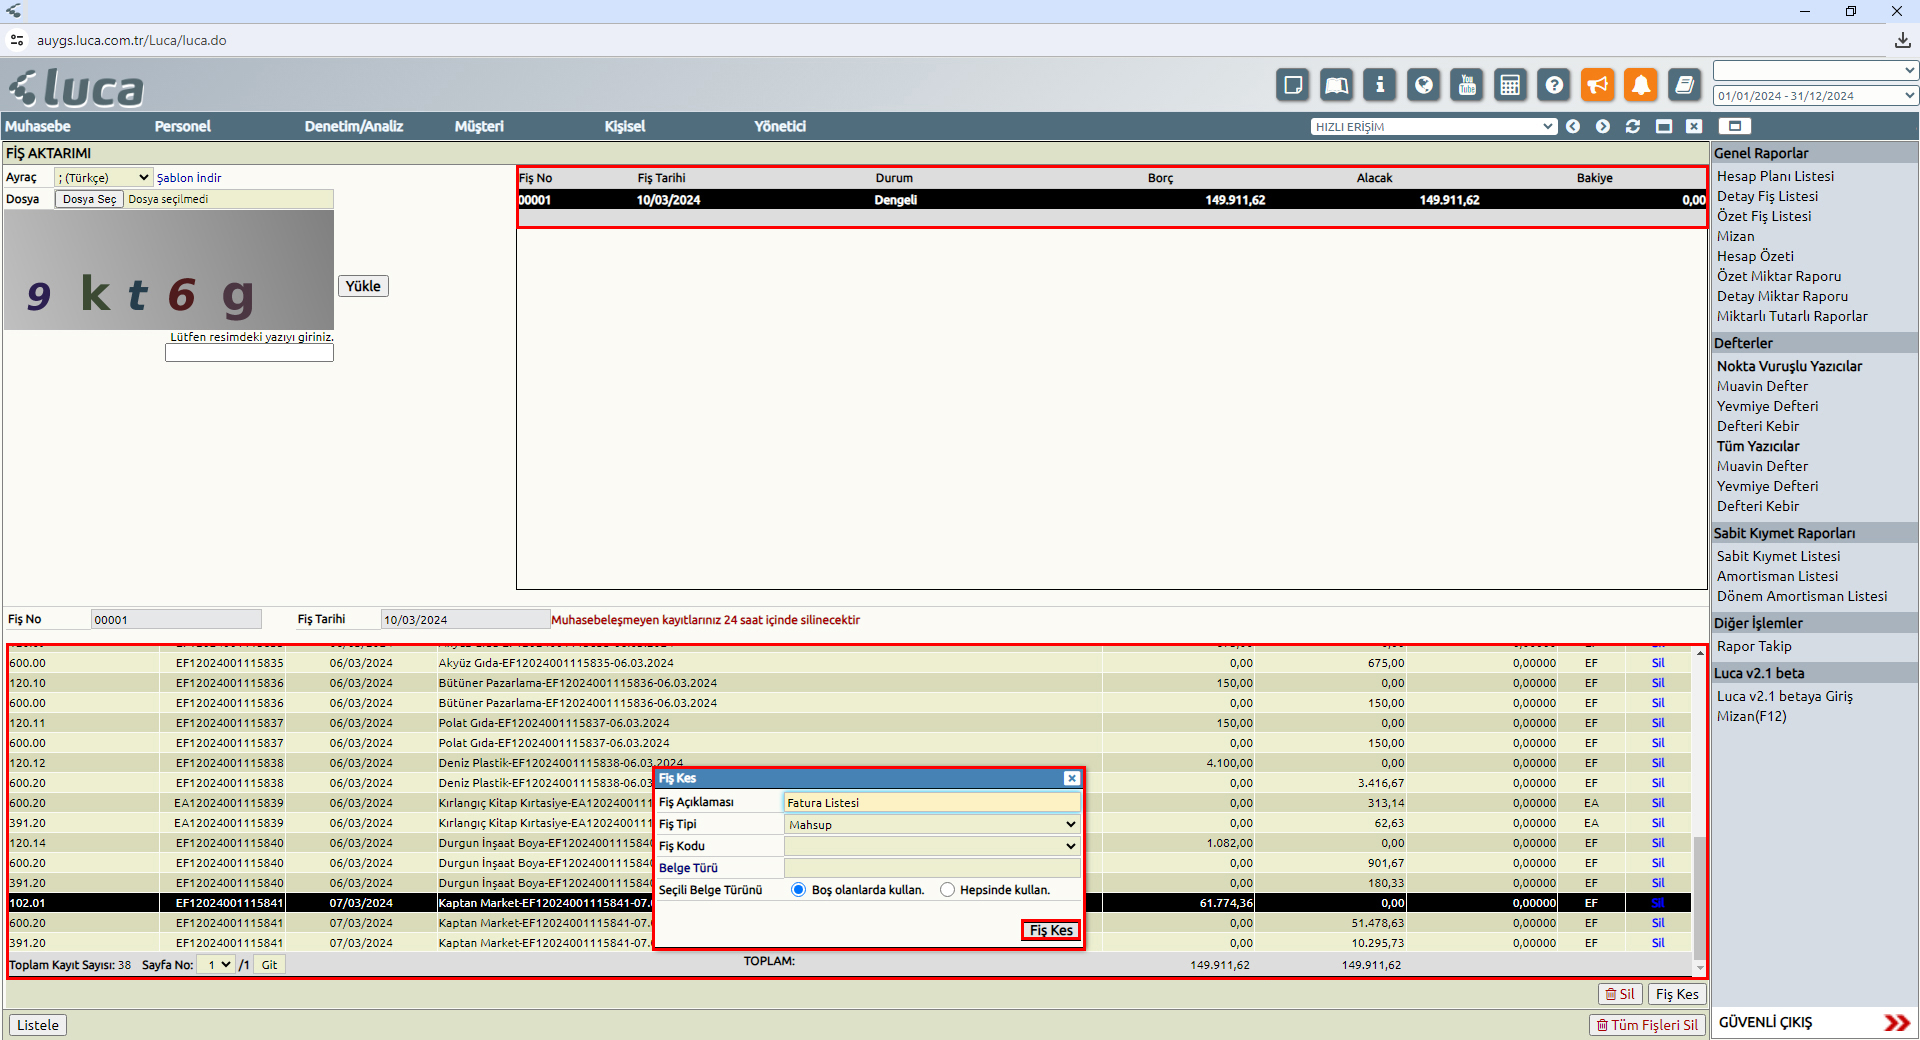The height and width of the screenshot is (1040, 1920).
Task: Open the Personel menu
Action: pos(183,126)
